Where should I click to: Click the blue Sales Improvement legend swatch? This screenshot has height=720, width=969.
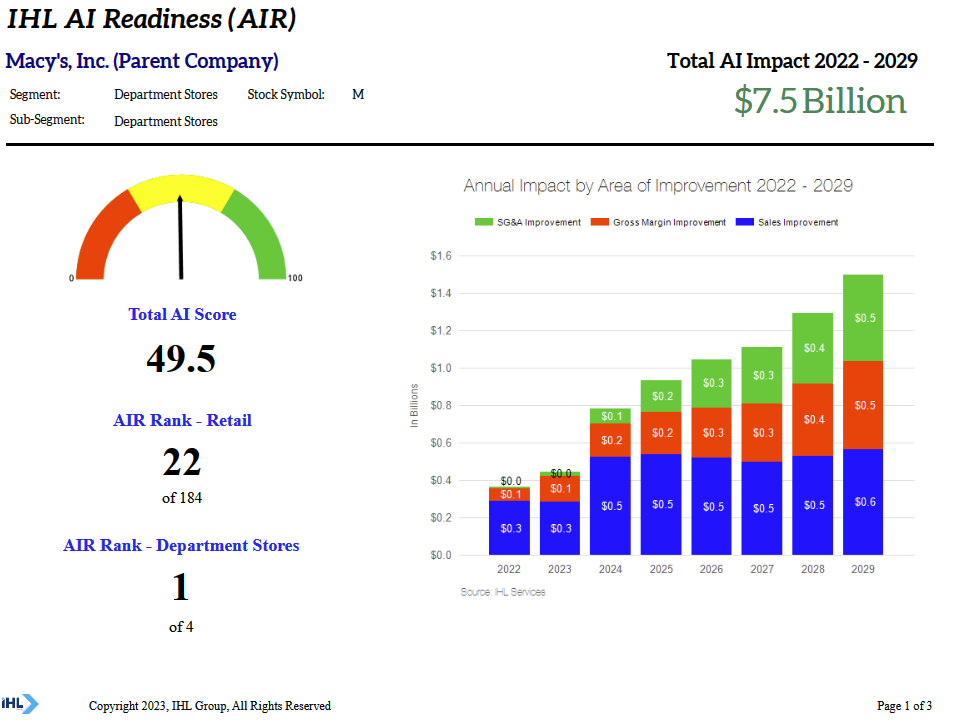point(745,222)
